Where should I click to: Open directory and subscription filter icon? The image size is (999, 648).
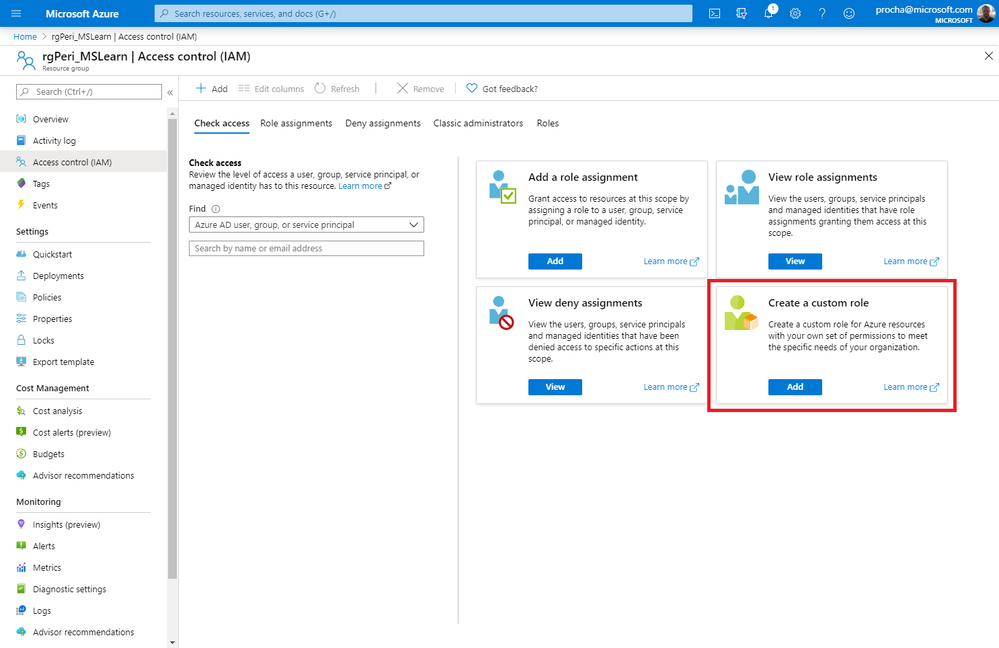click(742, 13)
